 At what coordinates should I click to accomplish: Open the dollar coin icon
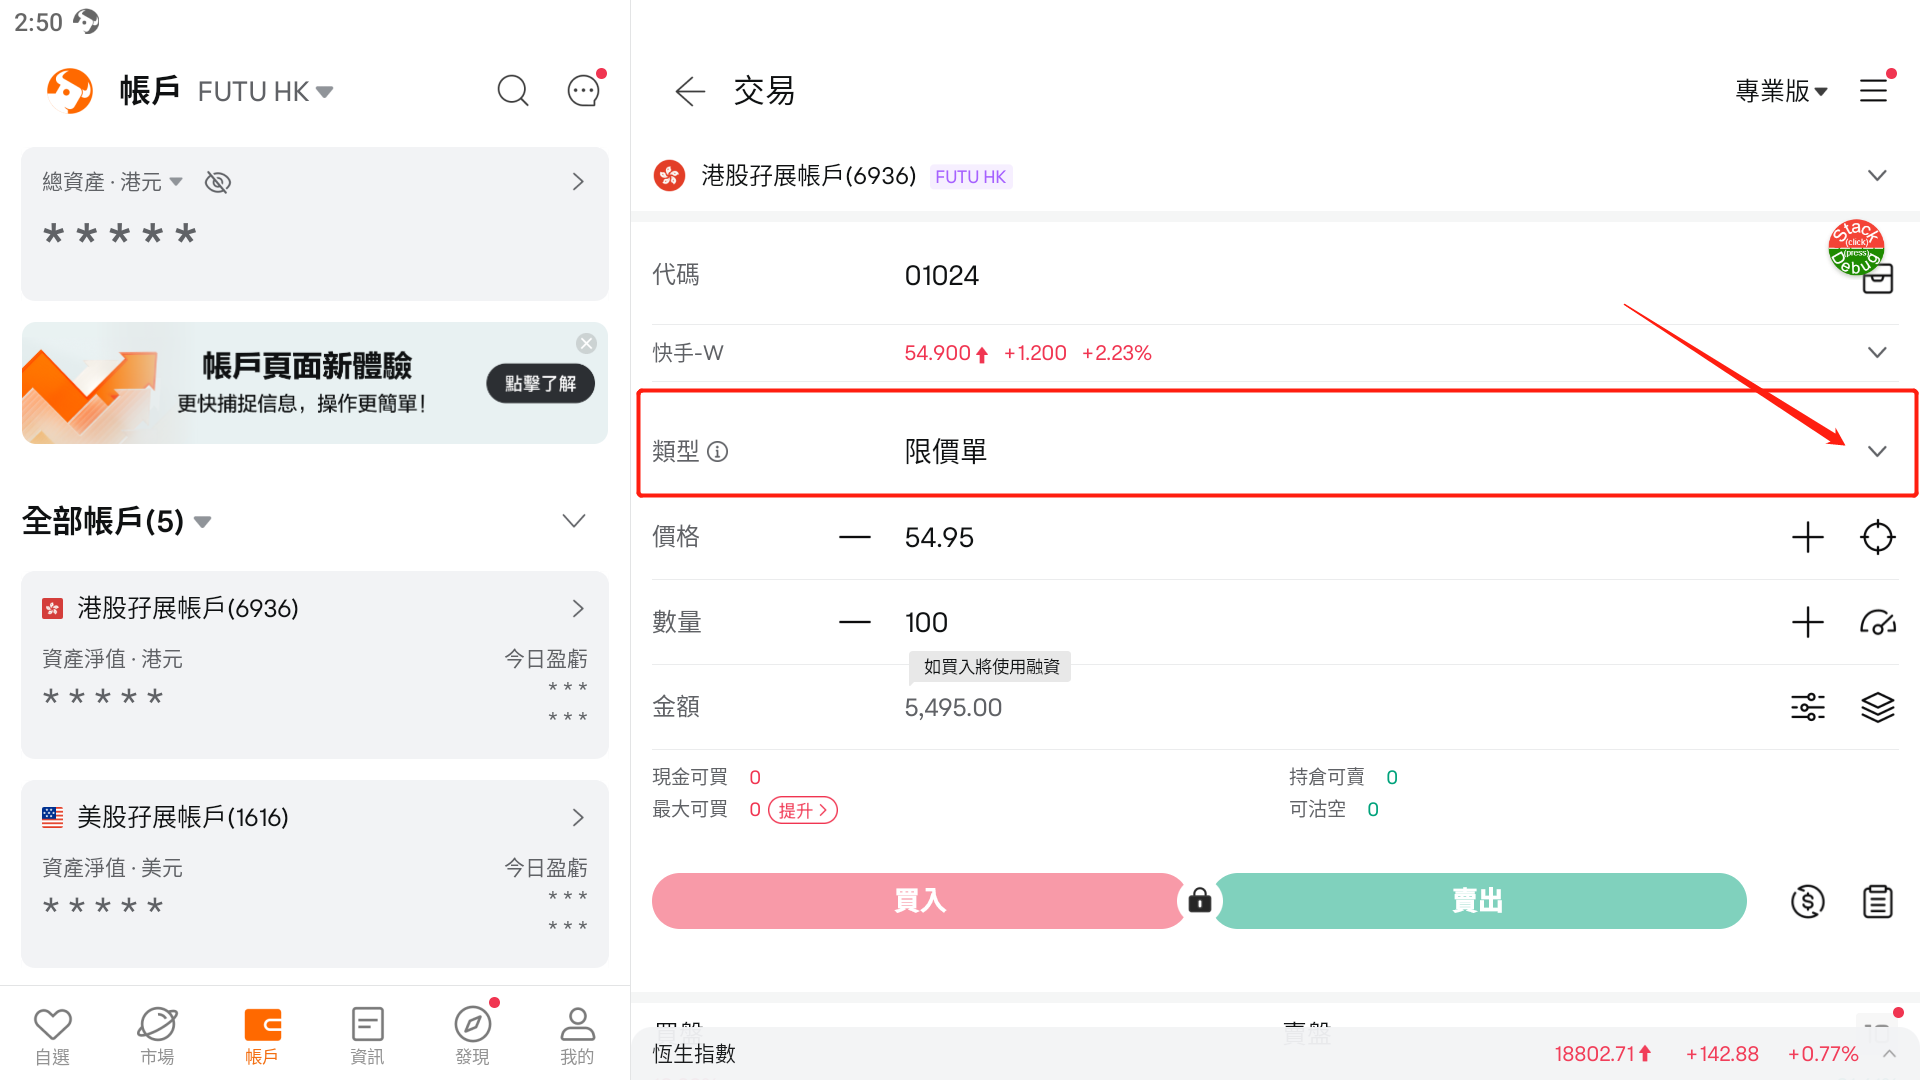point(1808,902)
